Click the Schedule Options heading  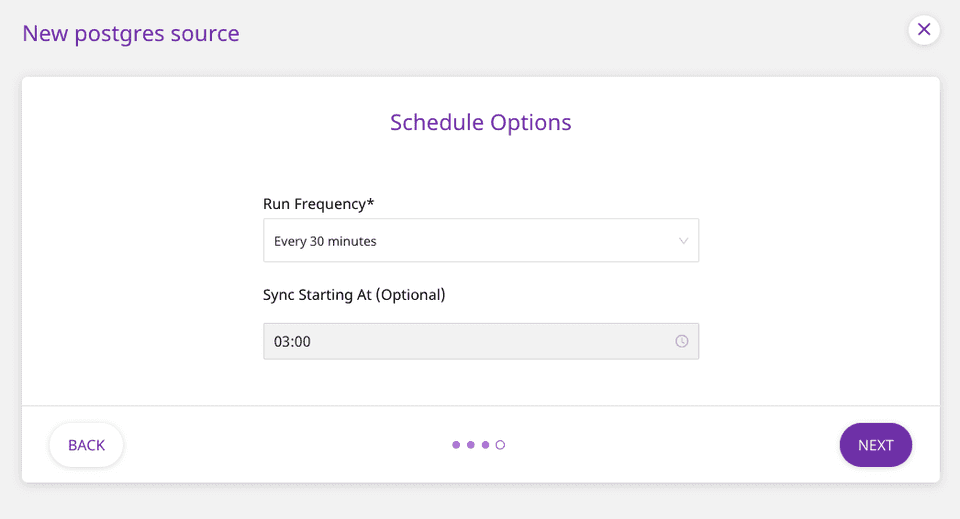click(480, 123)
